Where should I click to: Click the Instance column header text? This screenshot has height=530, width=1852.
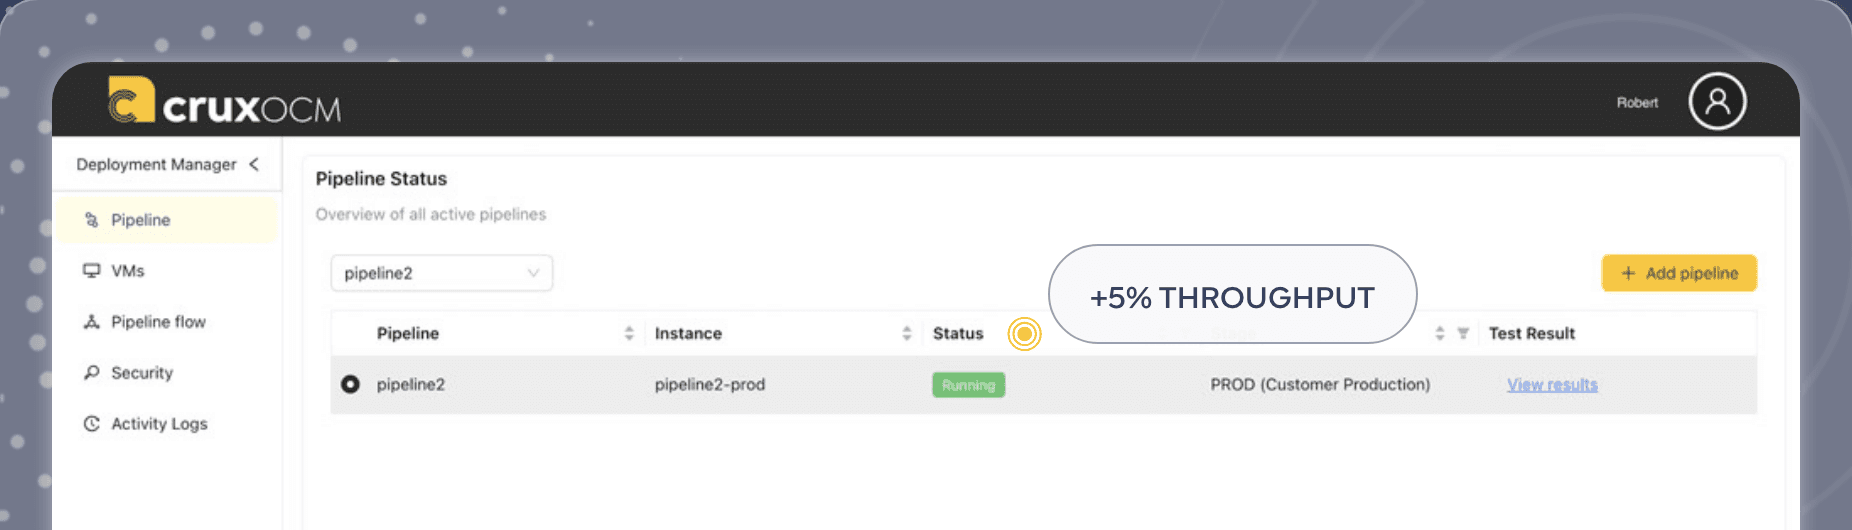pos(688,334)
